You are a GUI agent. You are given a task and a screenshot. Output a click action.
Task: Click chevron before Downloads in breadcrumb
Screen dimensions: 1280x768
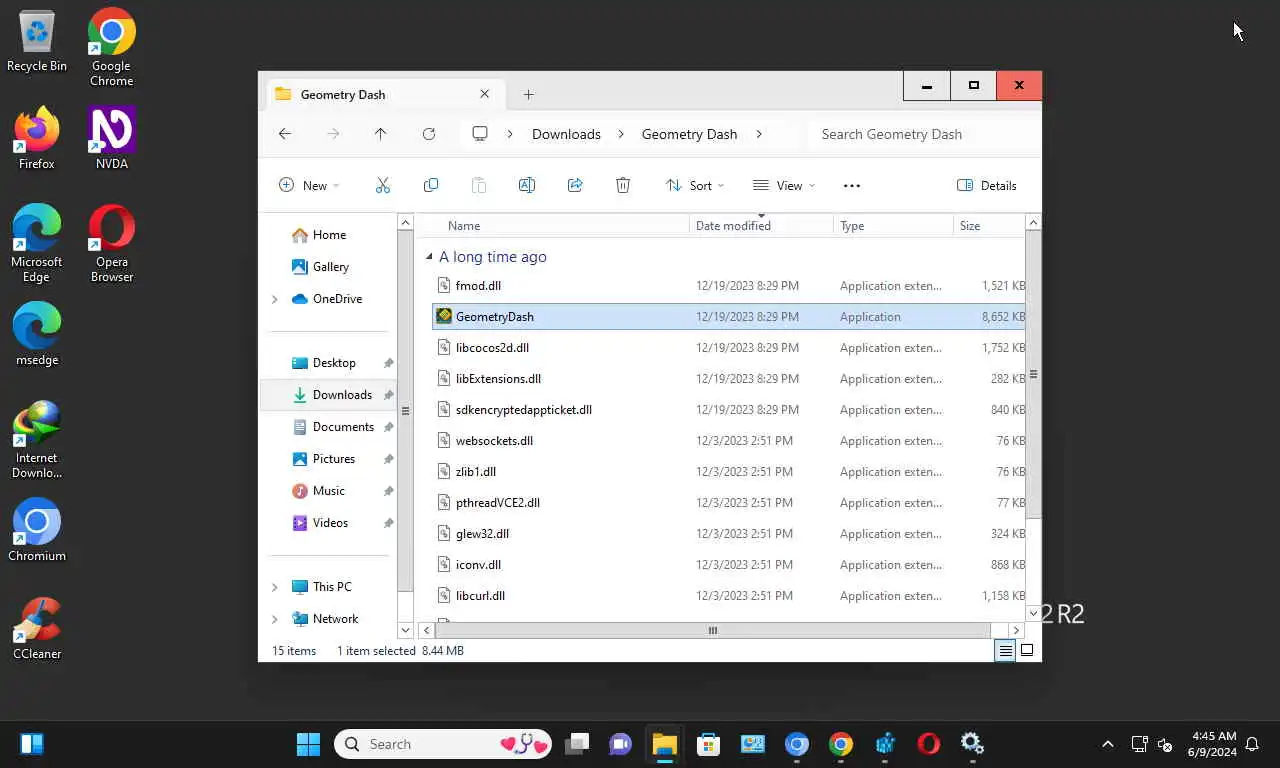(510, 134)
